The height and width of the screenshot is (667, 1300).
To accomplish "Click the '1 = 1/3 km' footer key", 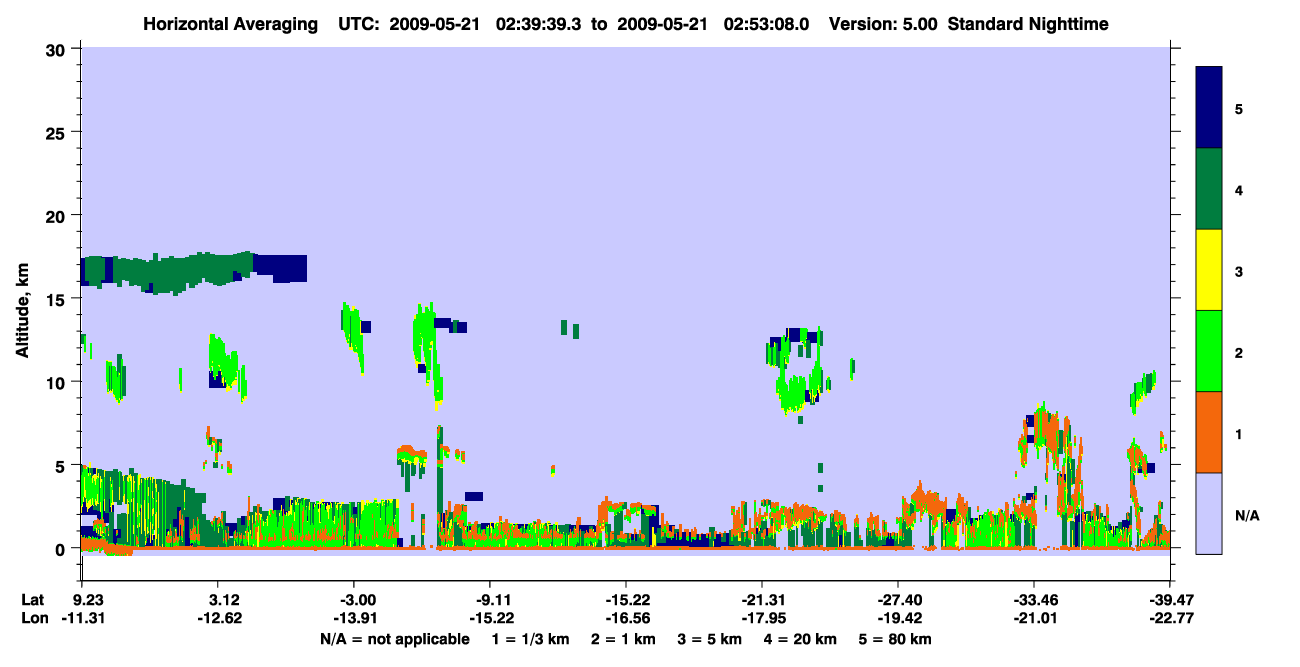I will (x=531, y=639).
